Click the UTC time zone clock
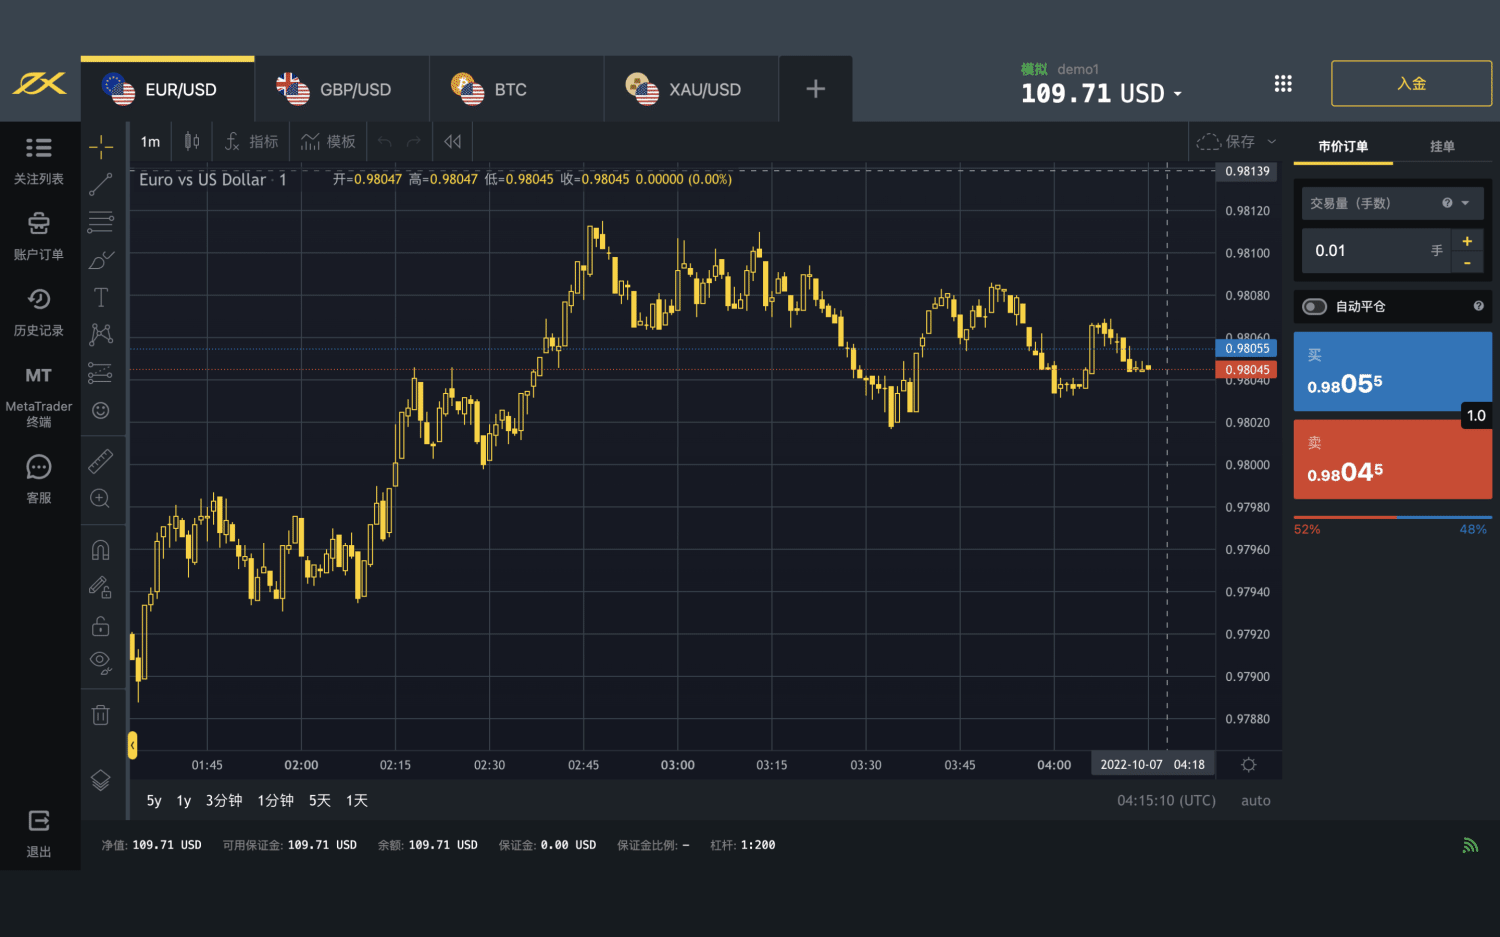The height and width of the screenshot is (937, 1500). (1166, 801)
